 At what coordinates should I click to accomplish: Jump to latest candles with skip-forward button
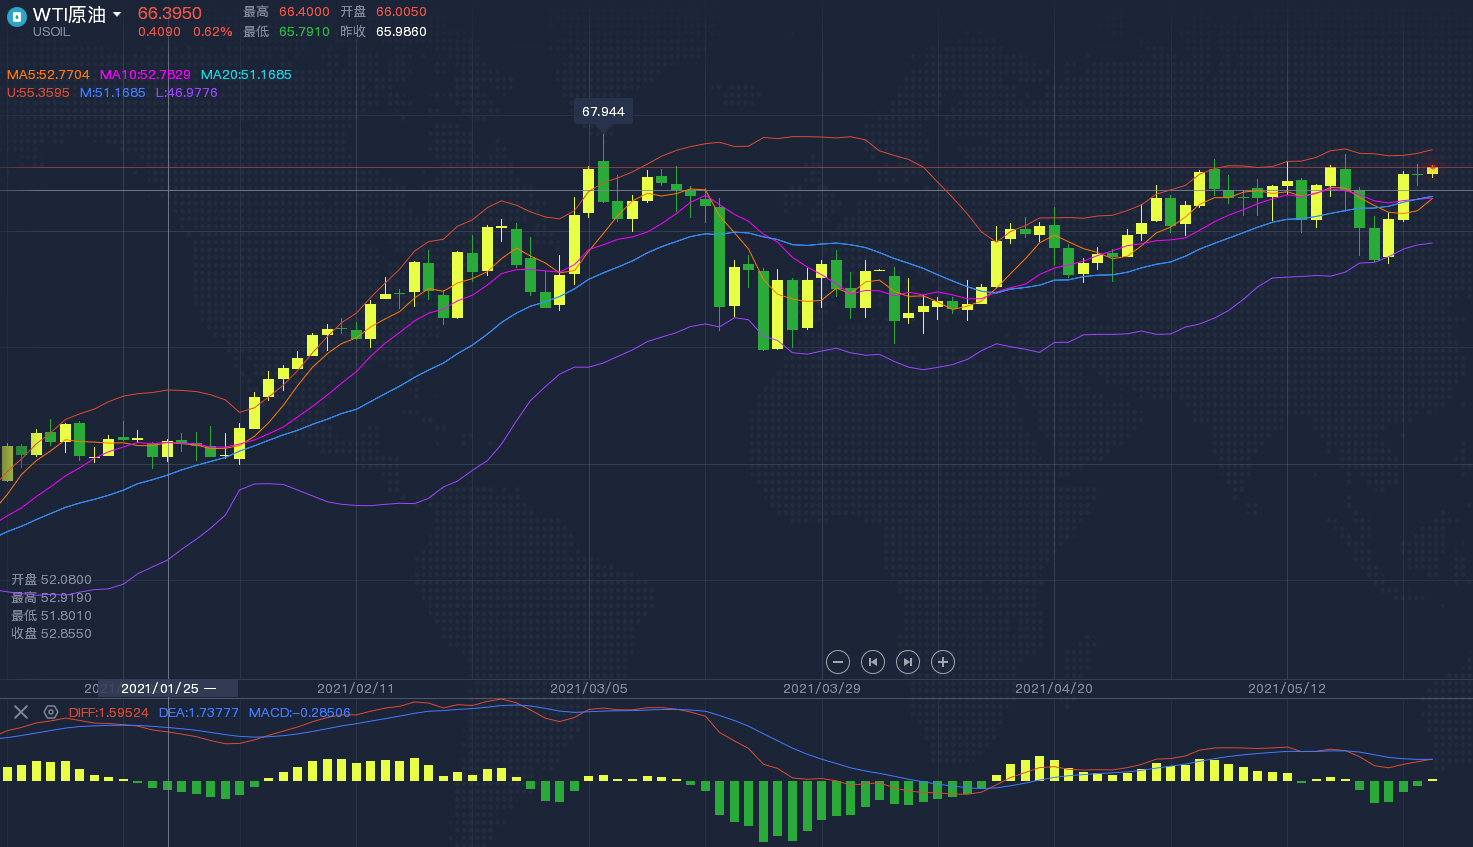(x=907, y=662)
